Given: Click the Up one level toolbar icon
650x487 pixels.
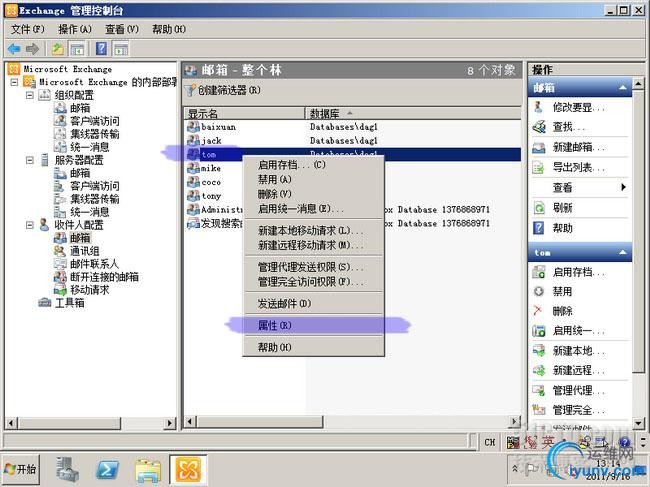Looking at the screenshot, I should [58, 49].
